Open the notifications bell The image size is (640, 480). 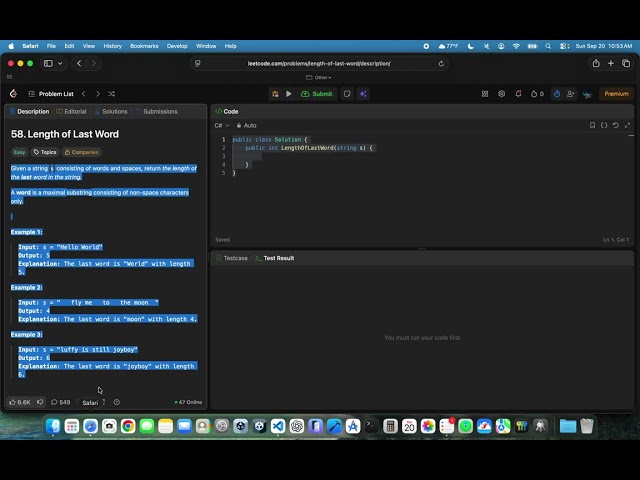(x=518, y=94)
